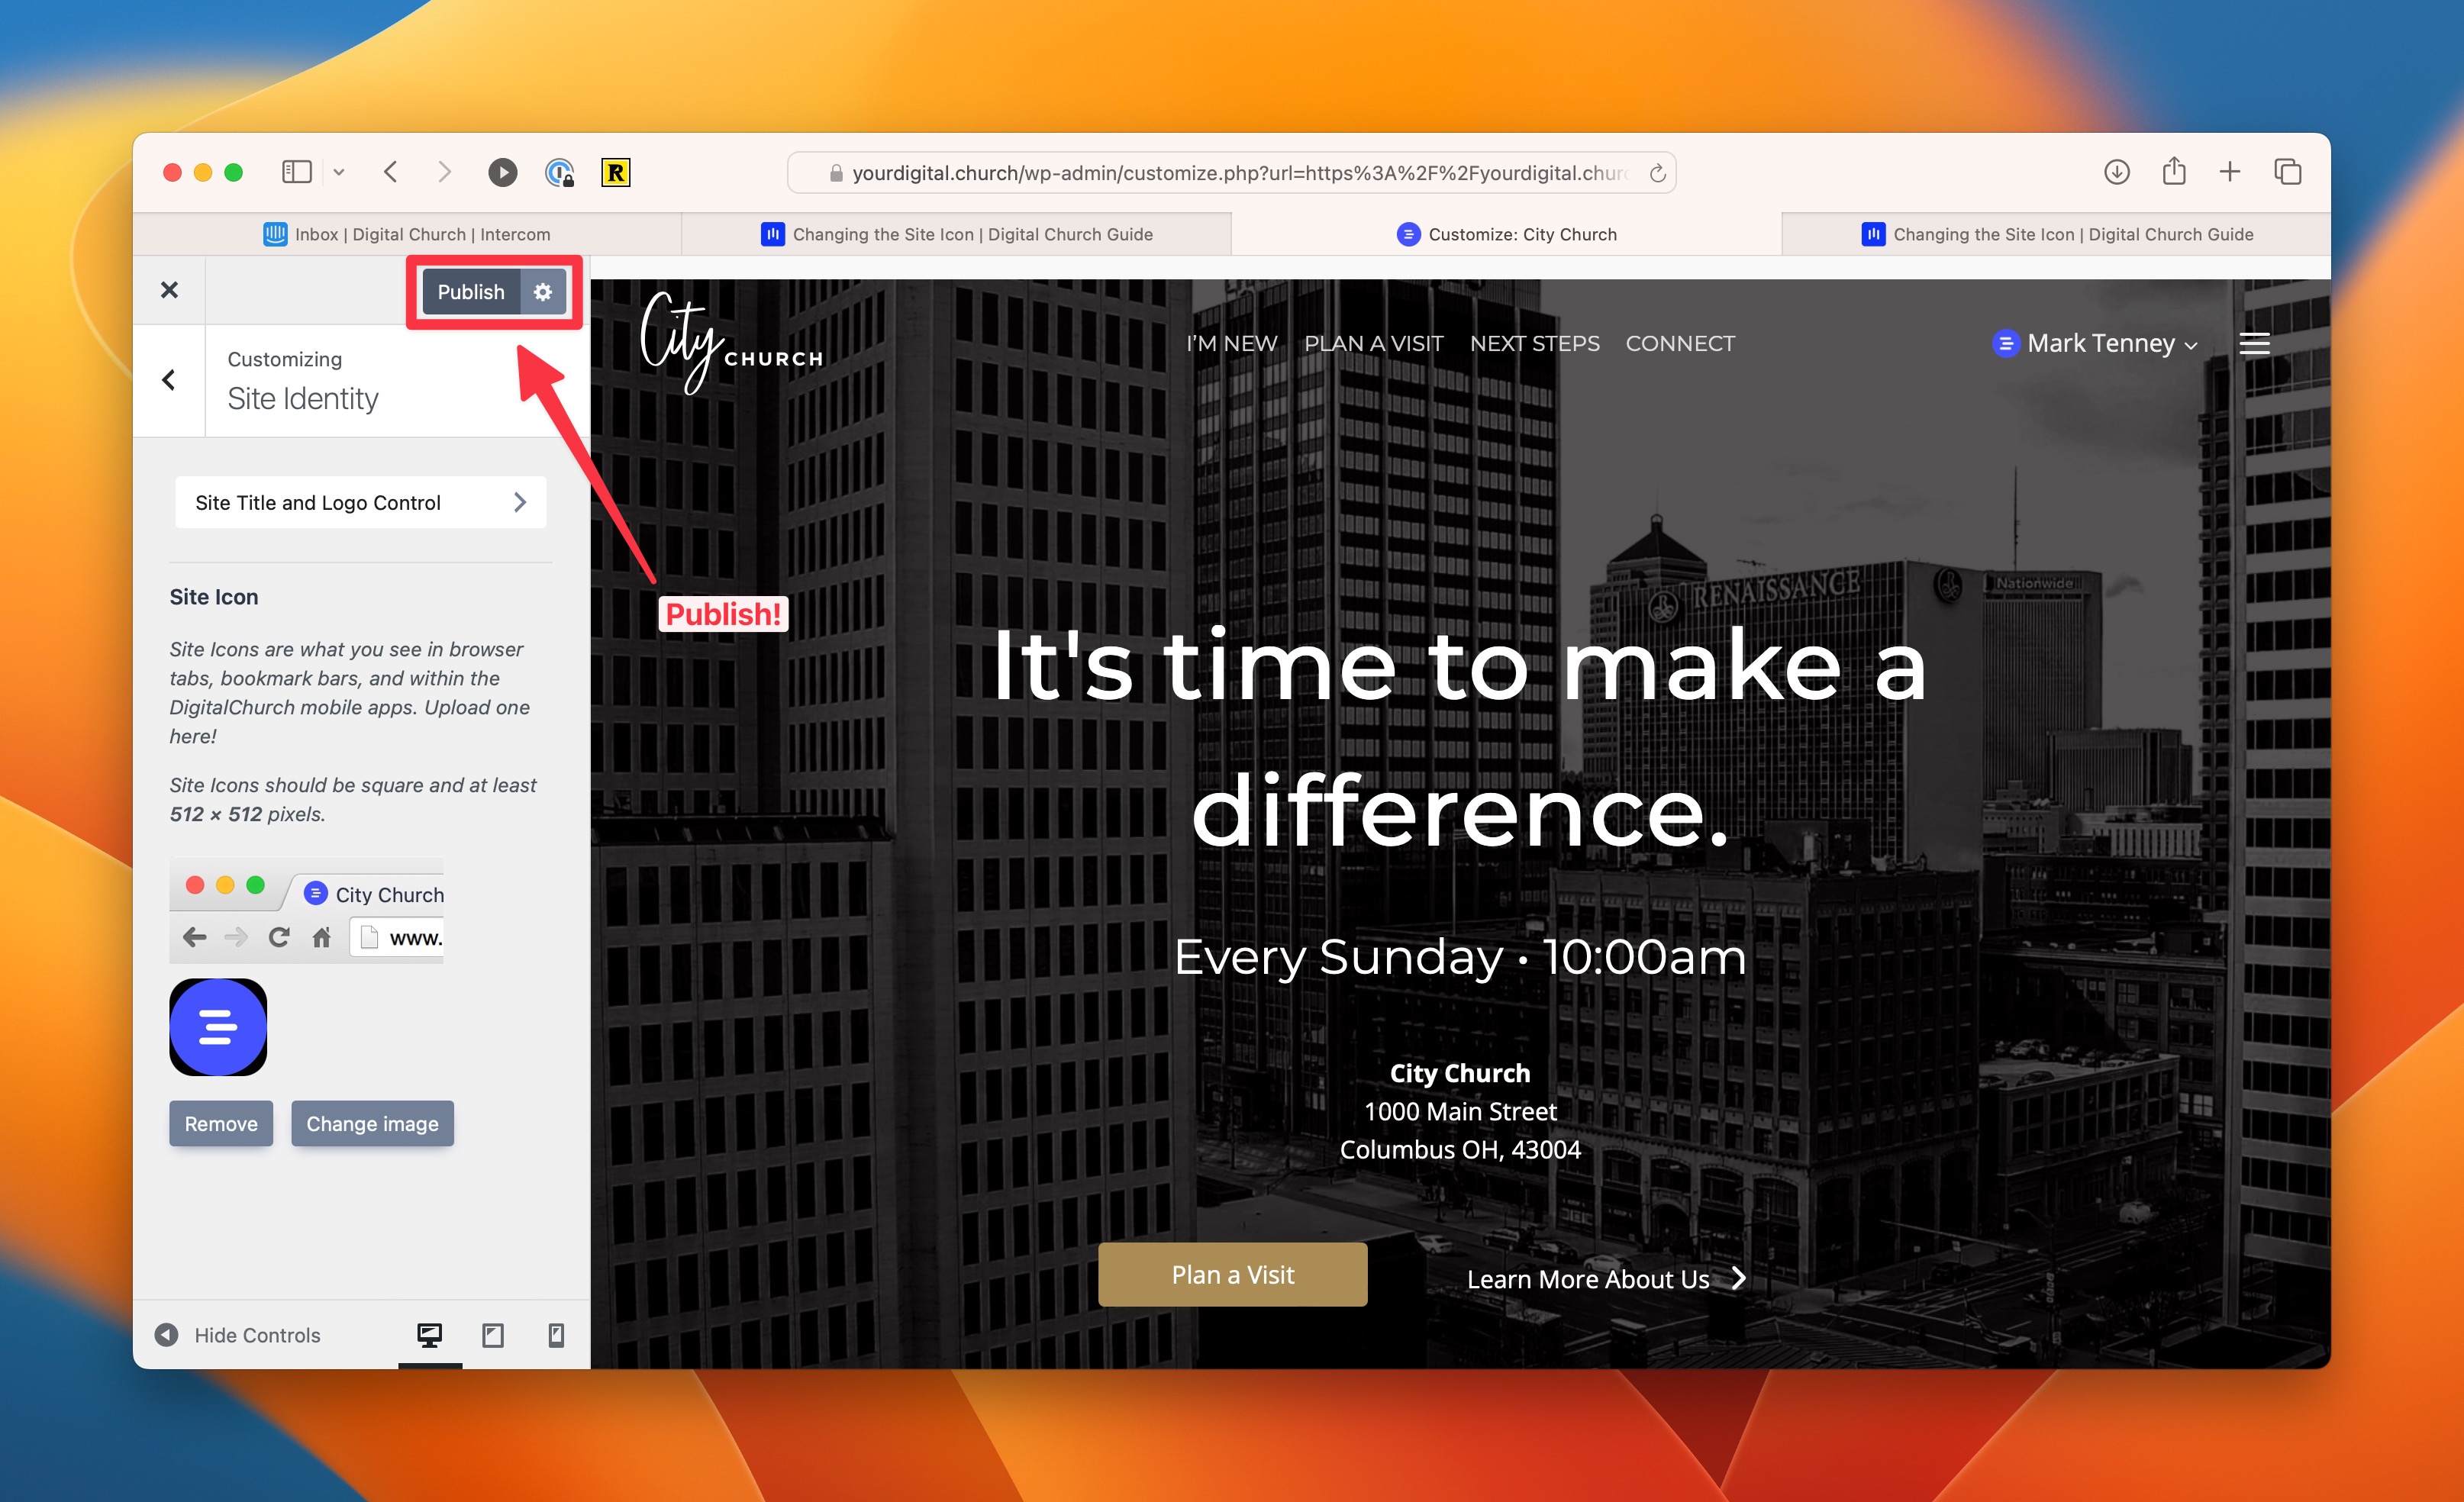Click Columbus OH, 43004 text
The width and height of the screenshot is (2464, 1502).
point(1460,1150)
